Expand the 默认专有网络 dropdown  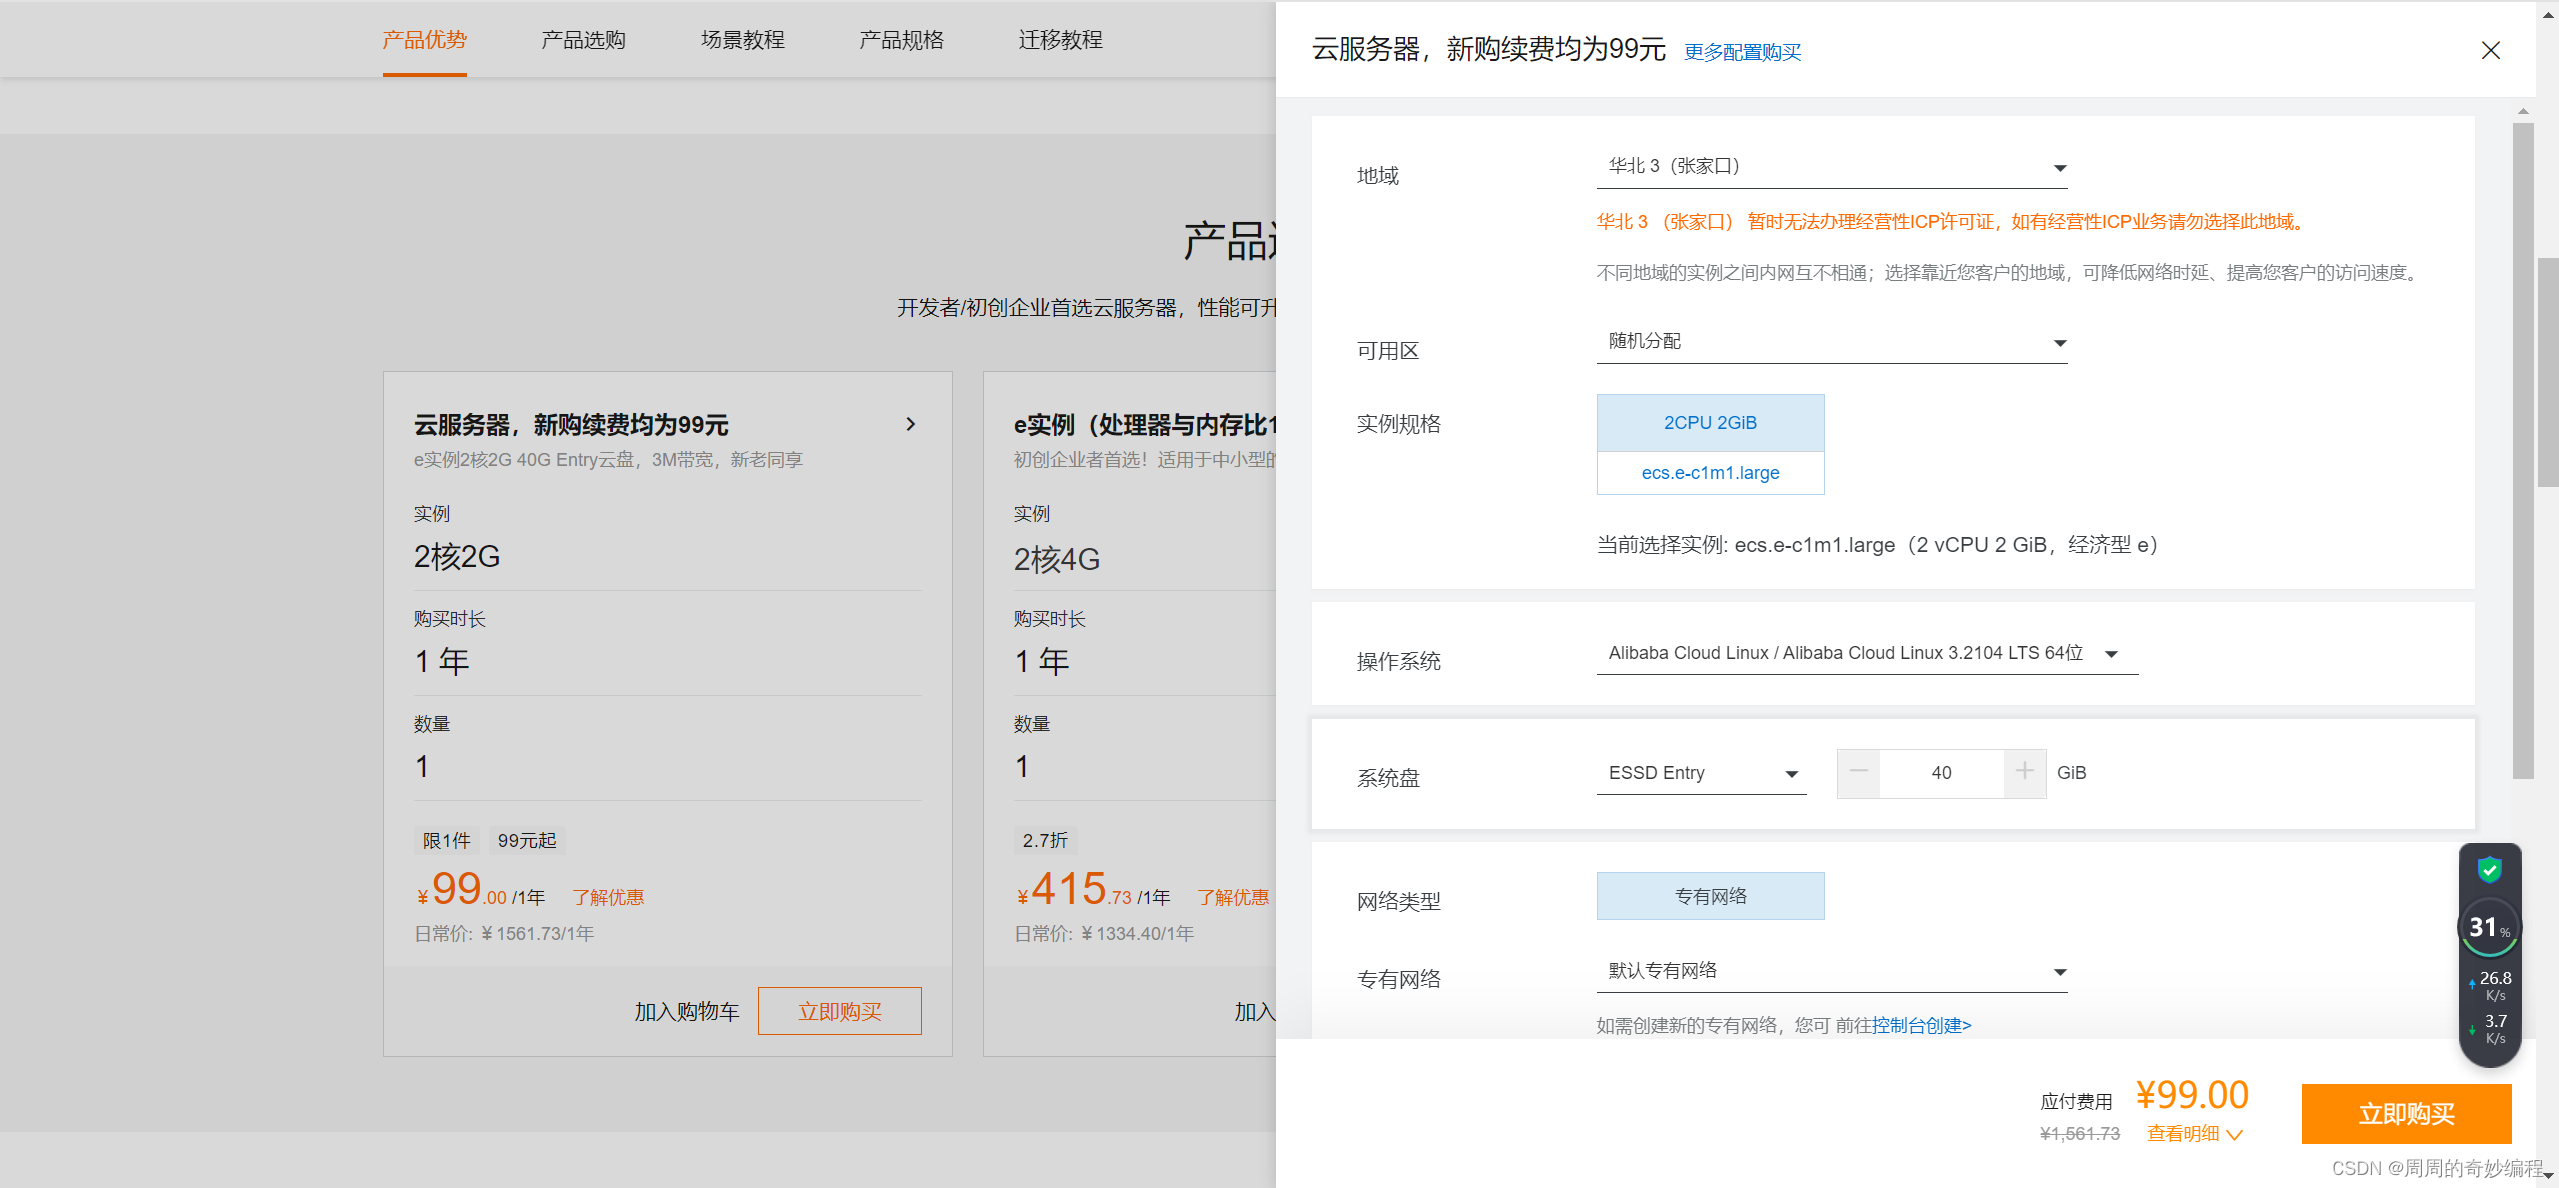[x=1831, y=971]
